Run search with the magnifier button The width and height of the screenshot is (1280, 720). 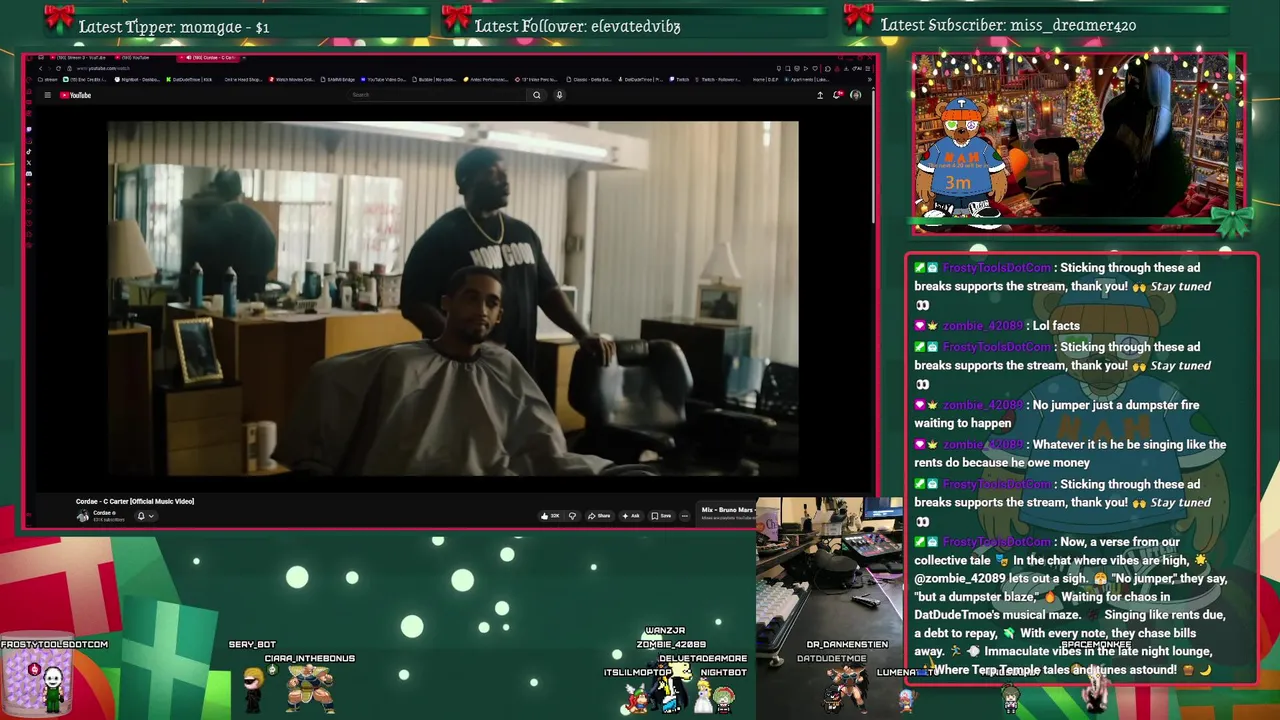click(537, 95)
